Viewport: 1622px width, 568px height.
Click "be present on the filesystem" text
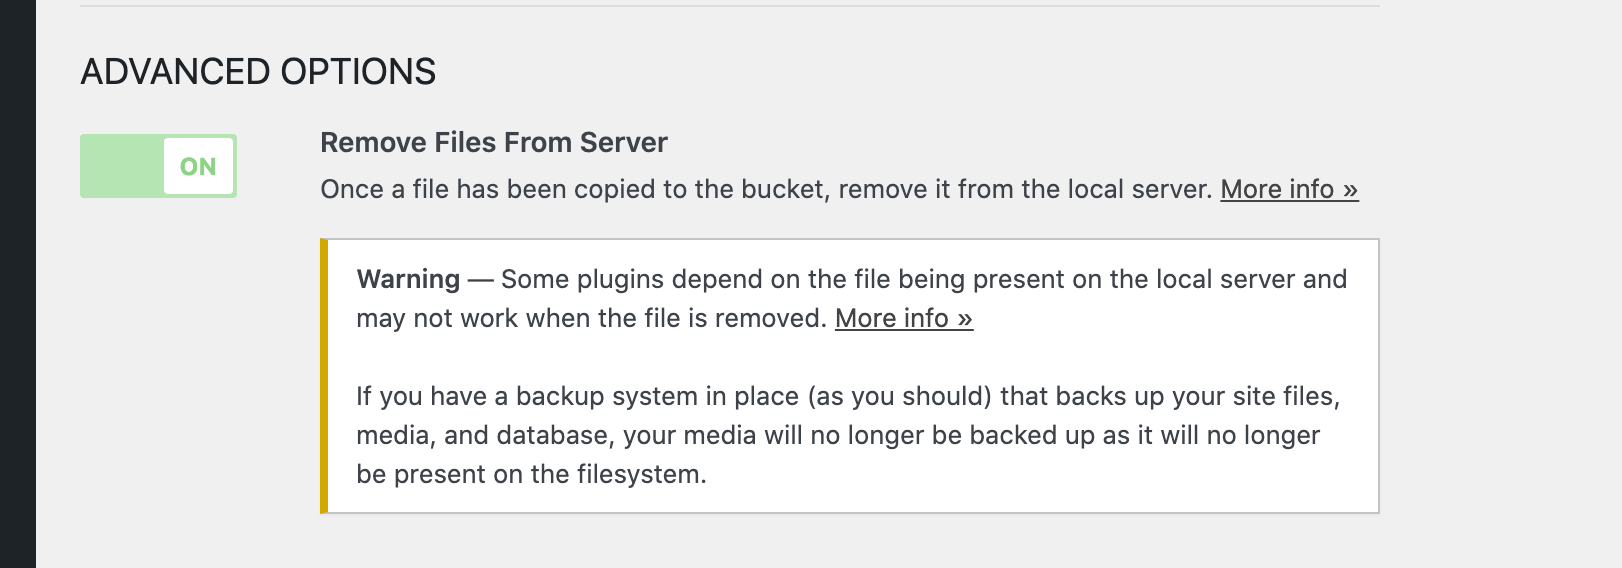click(x=531, y=474)
